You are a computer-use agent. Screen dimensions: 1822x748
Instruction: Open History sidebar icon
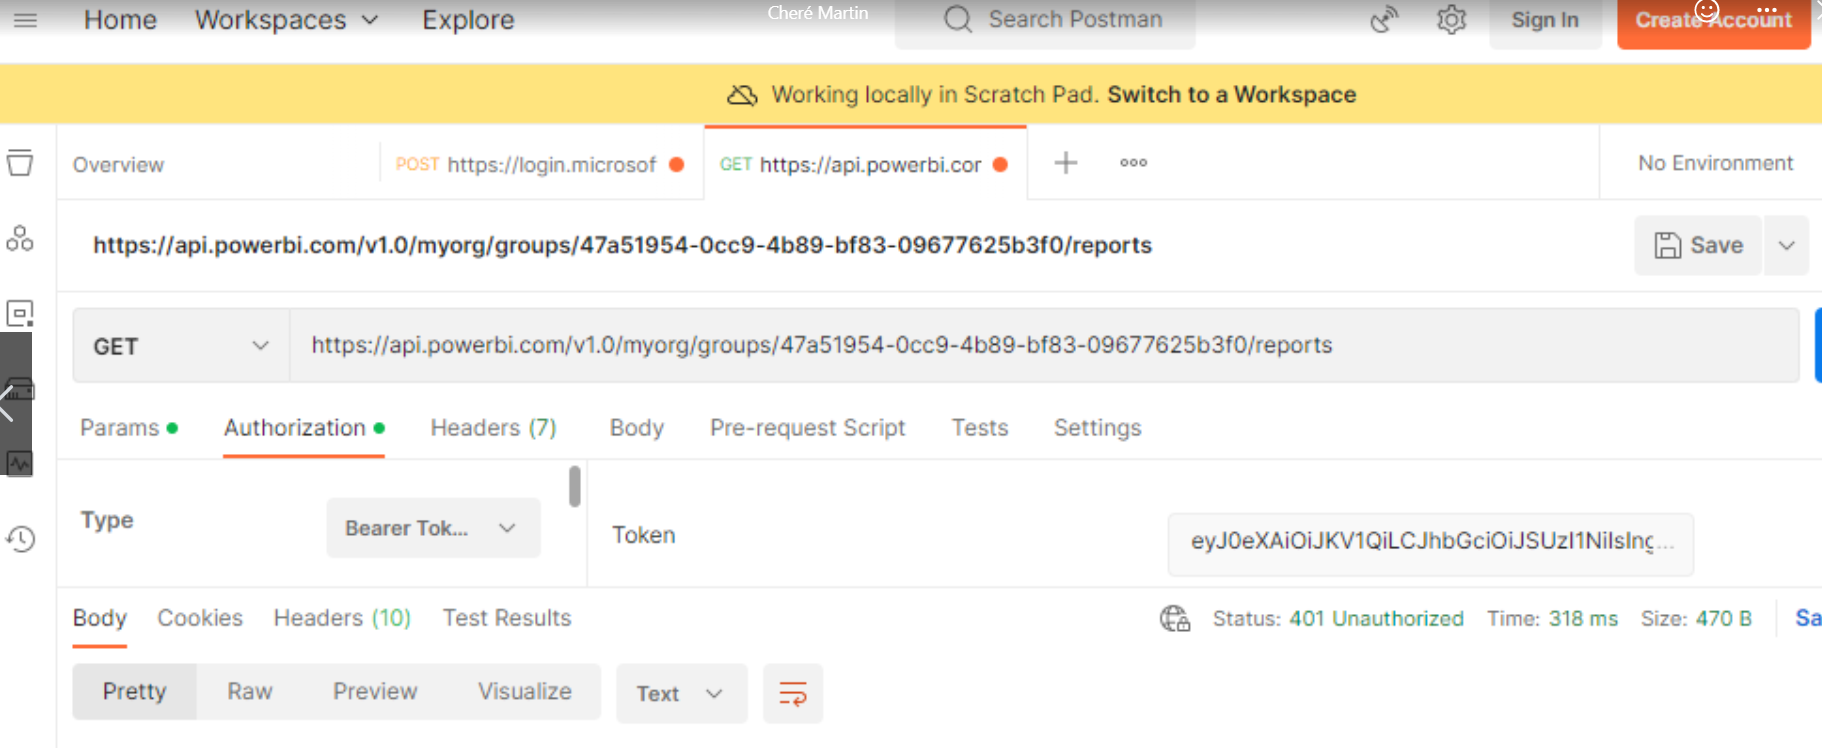pyautogui.click(x=20, y=539)
